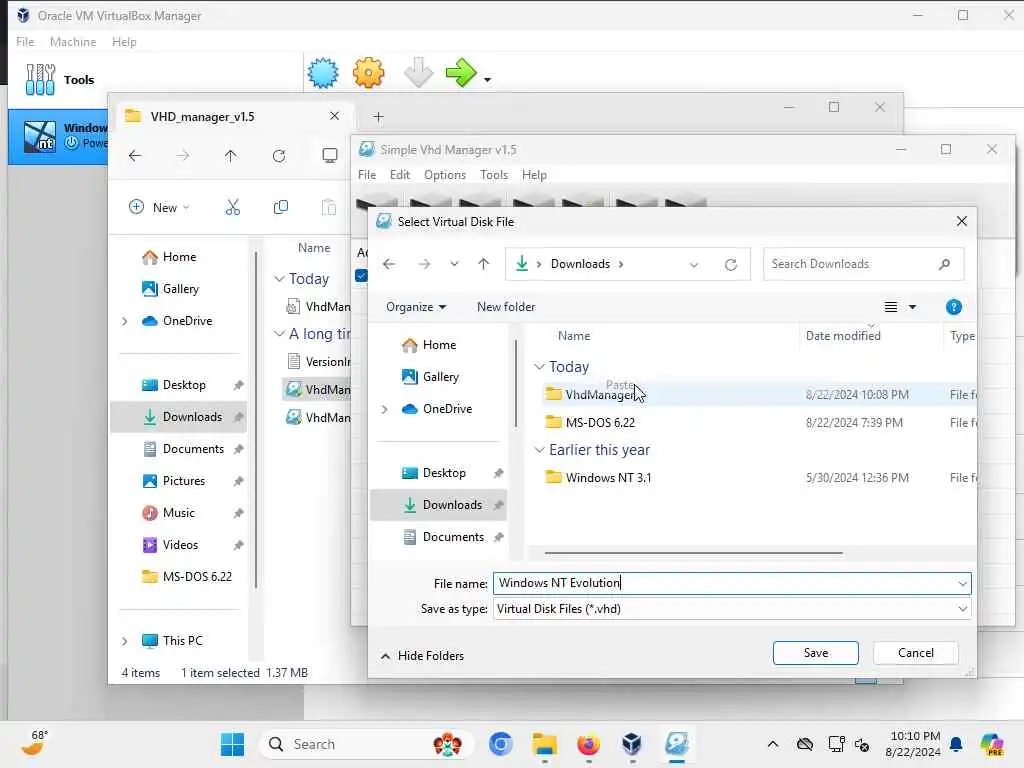The image size is (1024, 768).
Task: Click the Cancel button
Action: pos(916,653)
